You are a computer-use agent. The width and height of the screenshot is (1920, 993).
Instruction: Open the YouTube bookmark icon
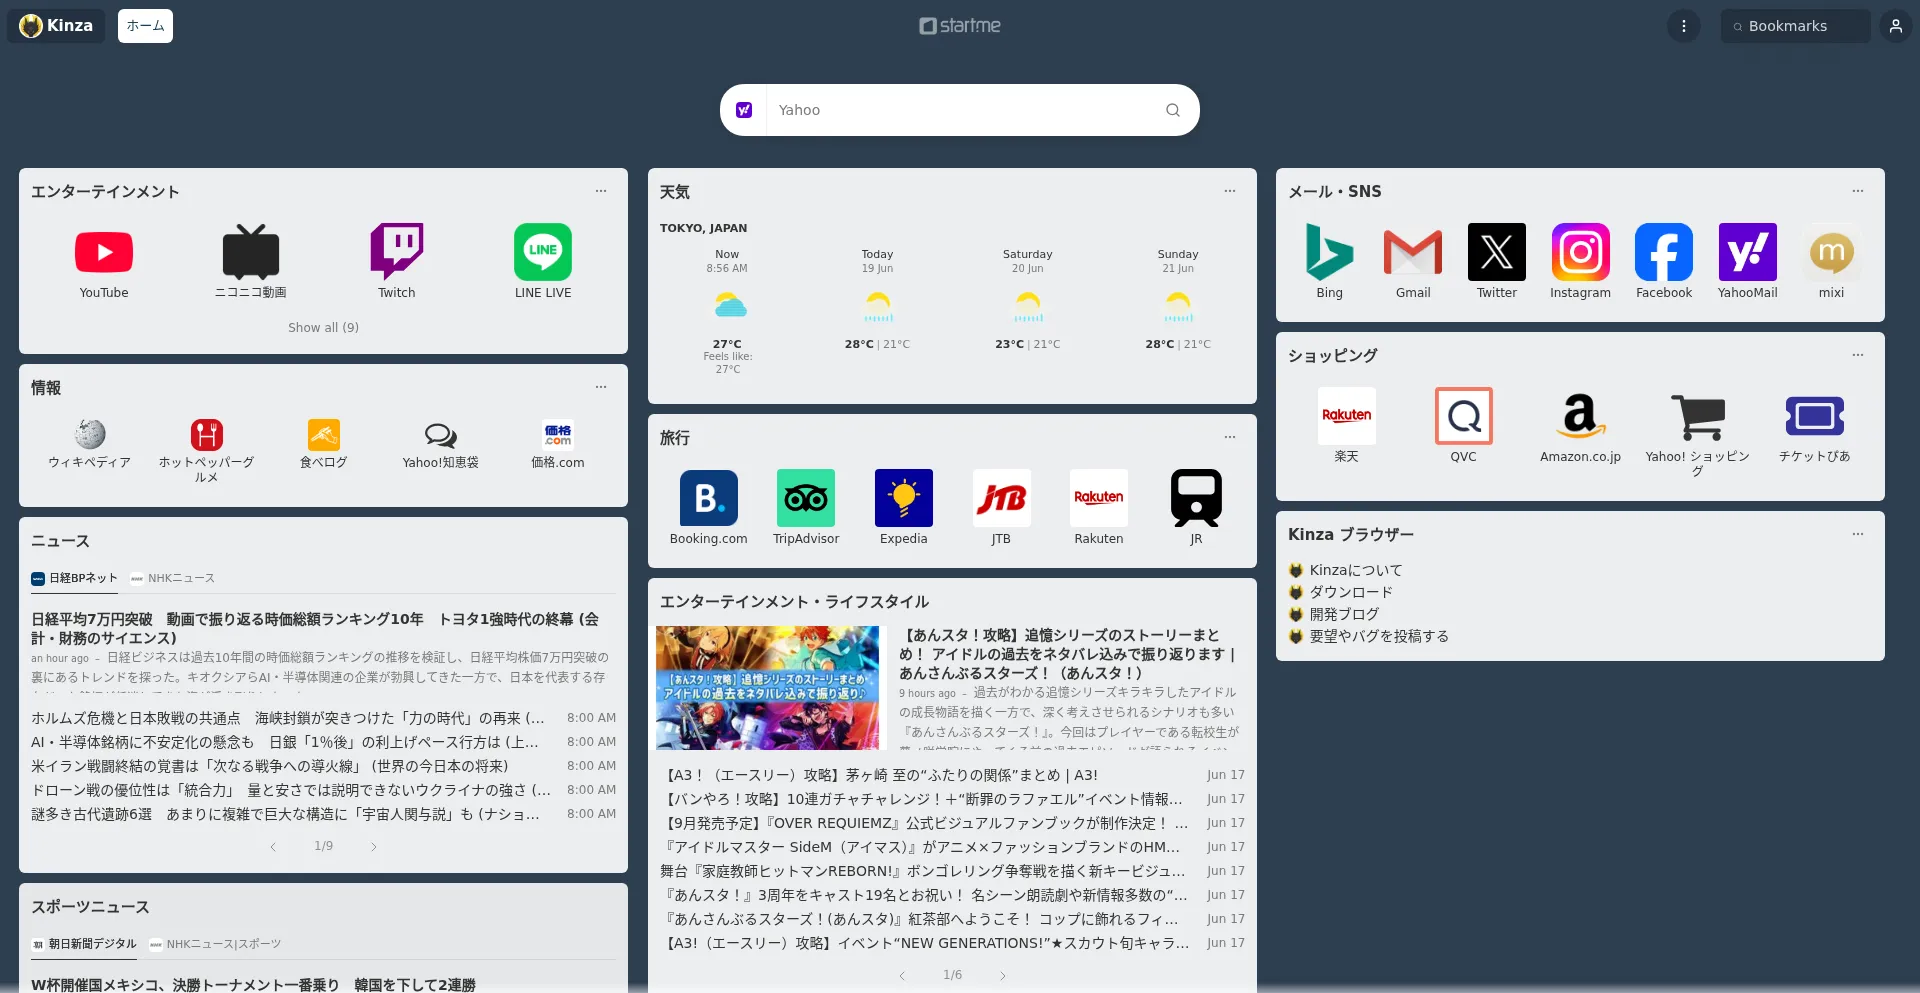click(104, 252)
